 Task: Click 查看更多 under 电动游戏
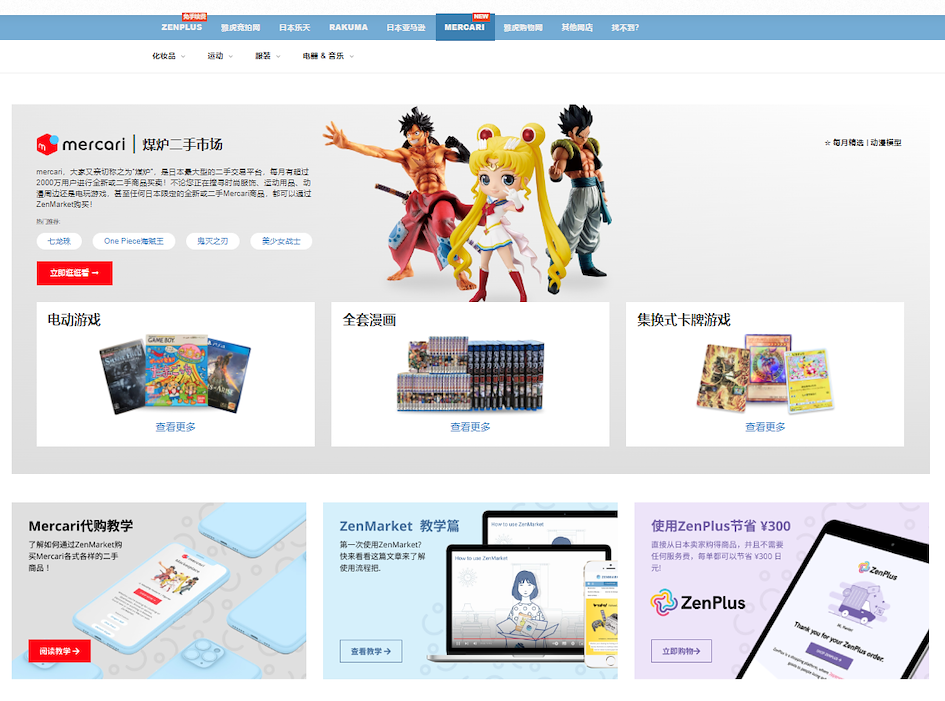click(175, 427)
